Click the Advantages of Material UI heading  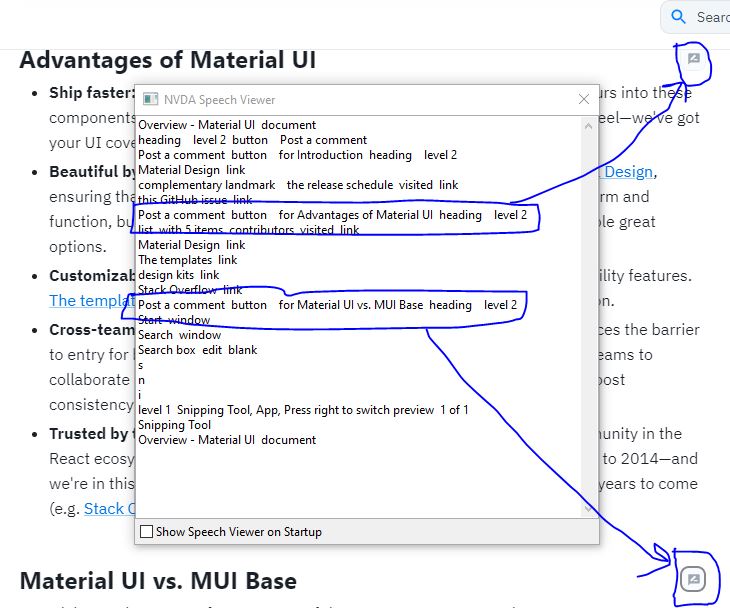(x=168, y=60)
